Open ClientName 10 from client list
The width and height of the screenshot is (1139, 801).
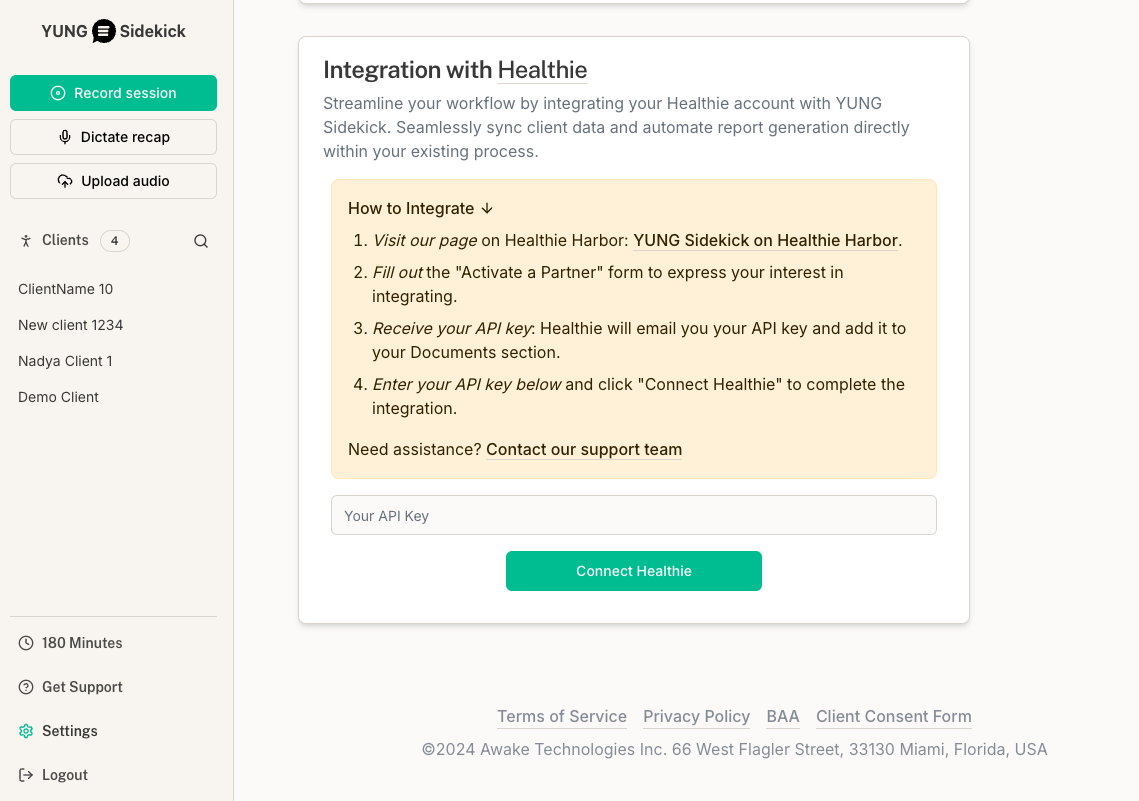[x=65, y=289]
